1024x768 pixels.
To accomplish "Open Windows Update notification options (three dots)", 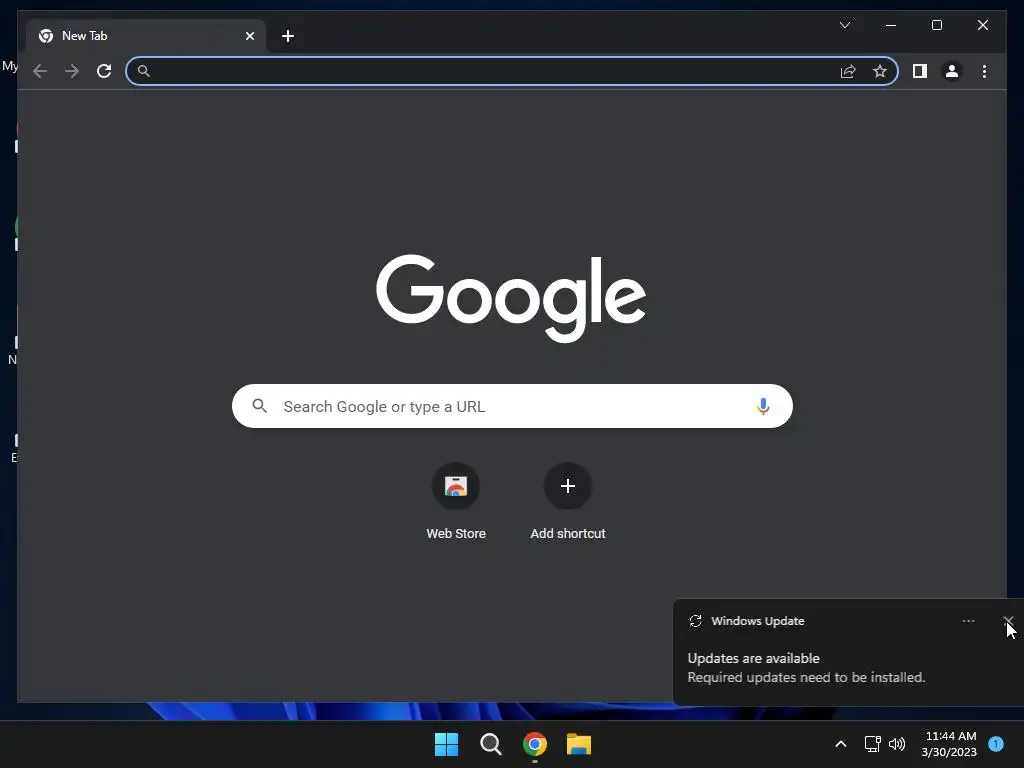I will coord(968,621).
